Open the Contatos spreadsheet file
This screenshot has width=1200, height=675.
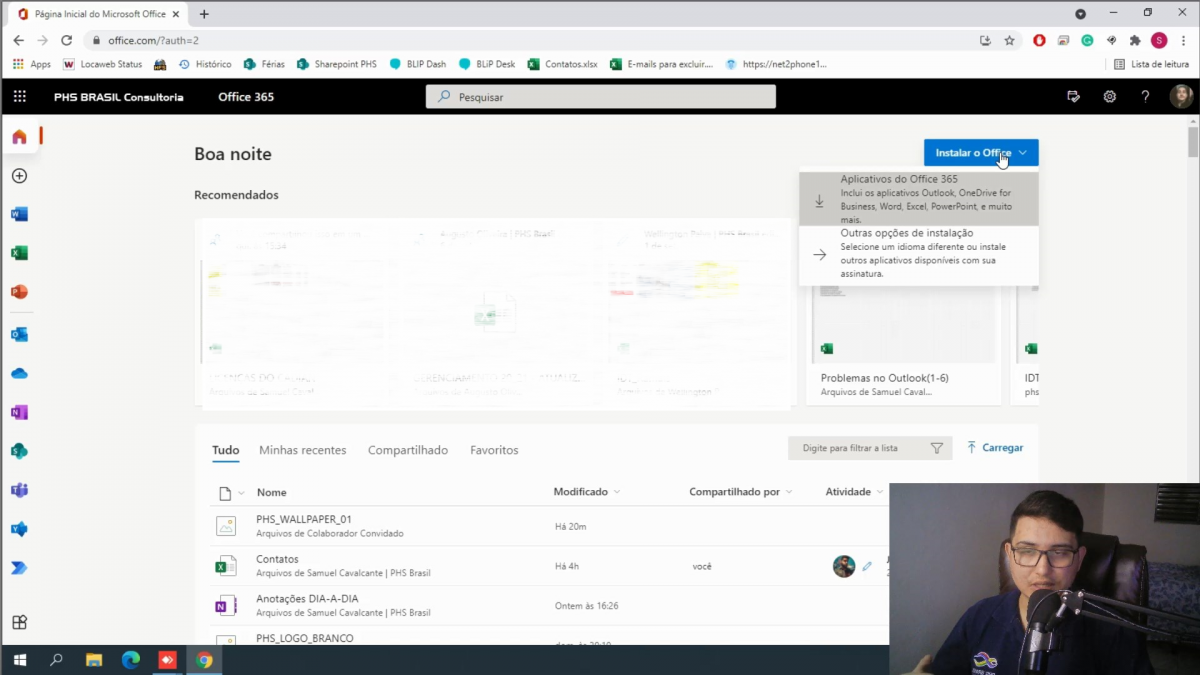click(x=277, y=559)
